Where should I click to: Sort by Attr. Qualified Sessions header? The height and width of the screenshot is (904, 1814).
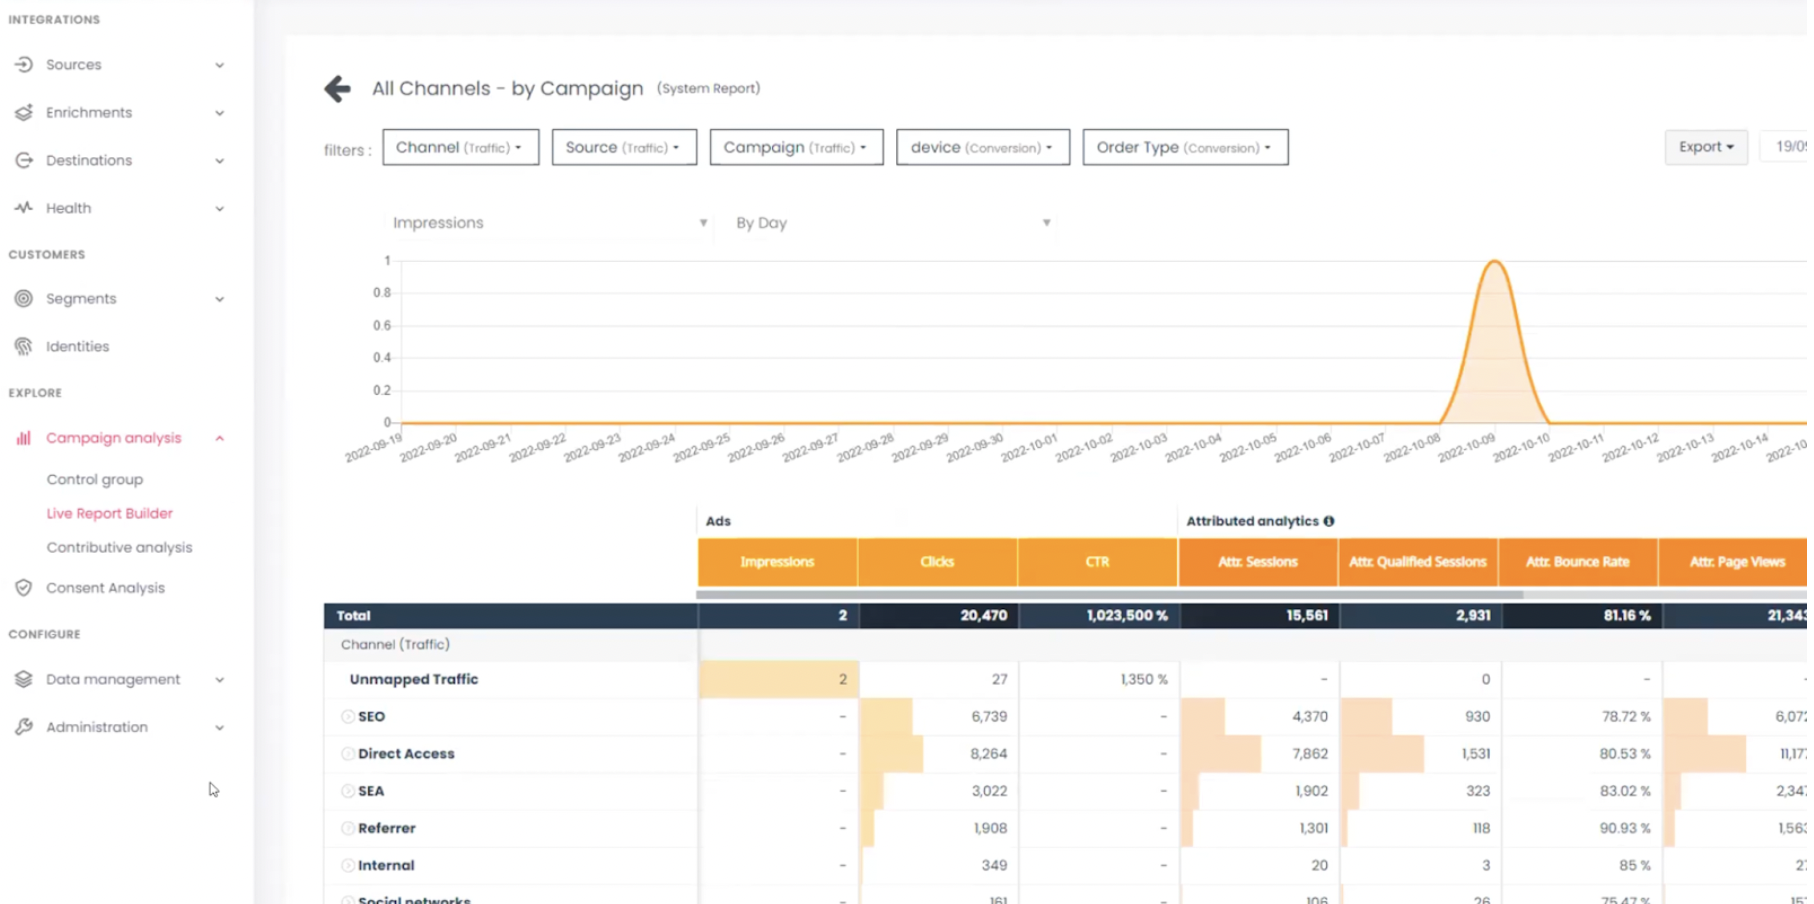[x=1418, y=562]
